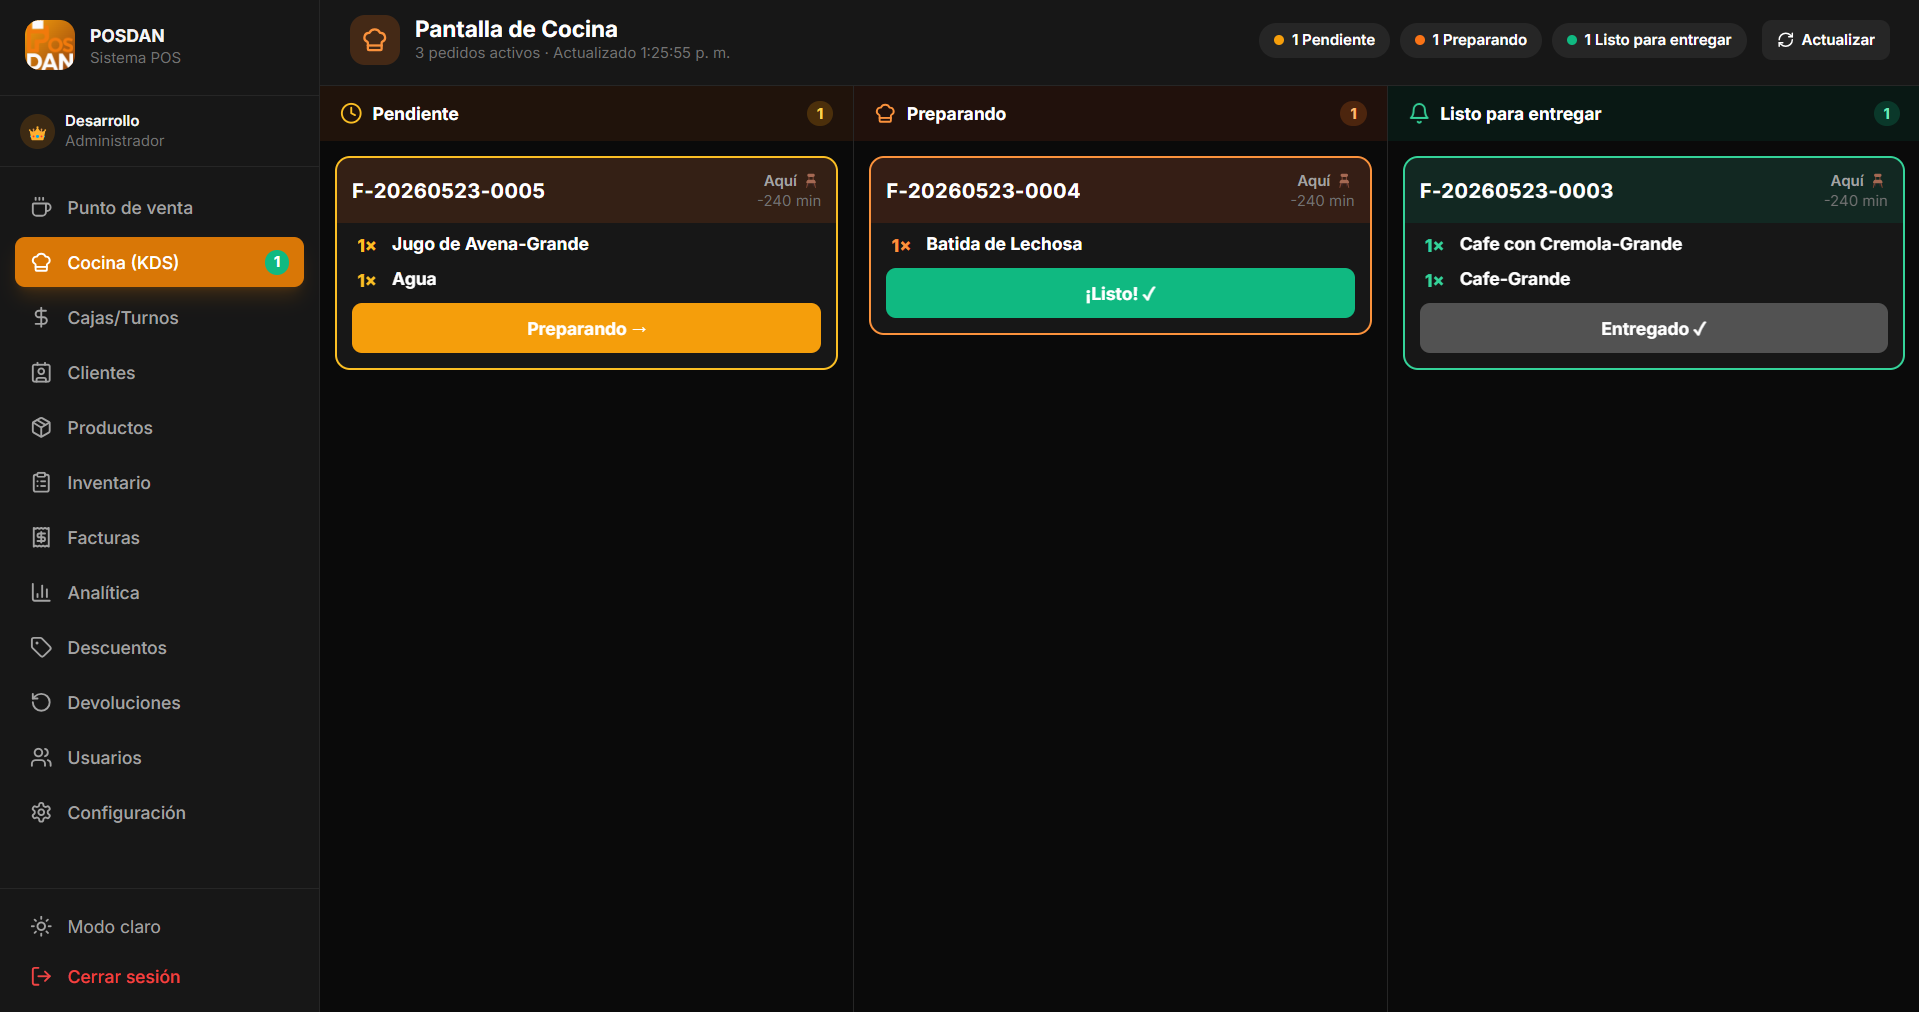
Task: Click the Facturas receipt icon
Action: [x=41, y=537]
